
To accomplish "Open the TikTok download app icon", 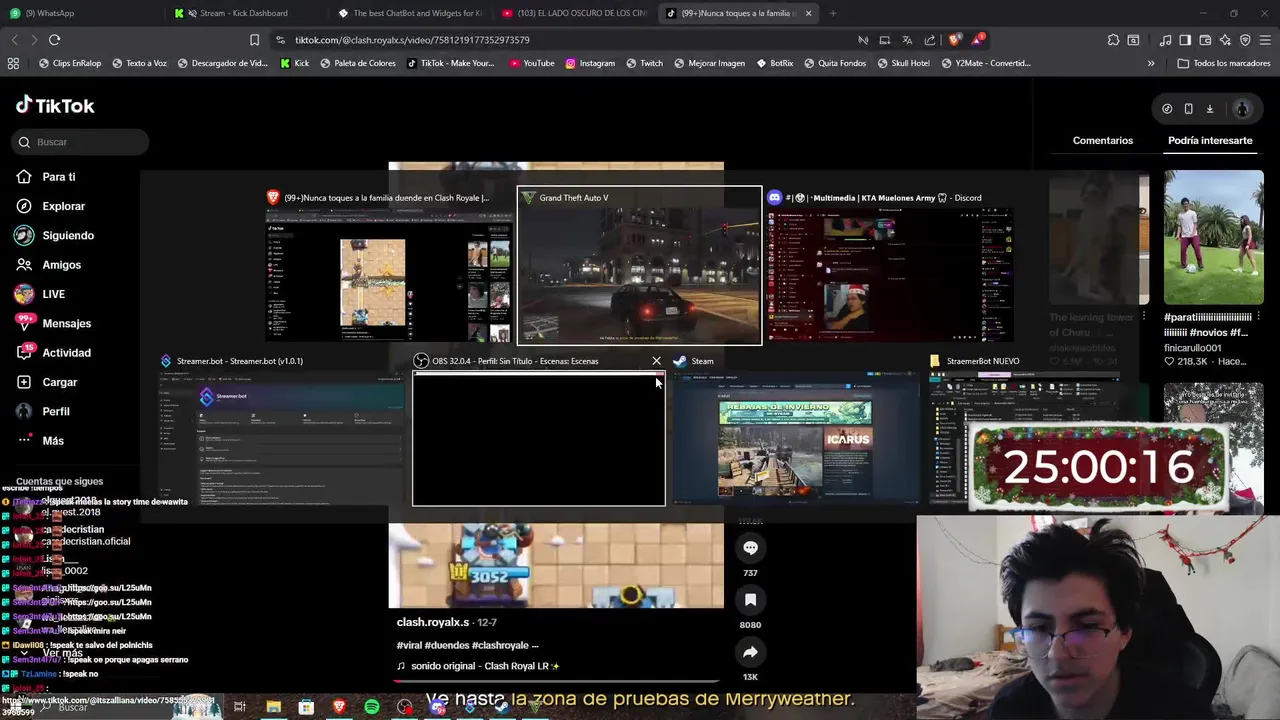I will pos(1209,109).
